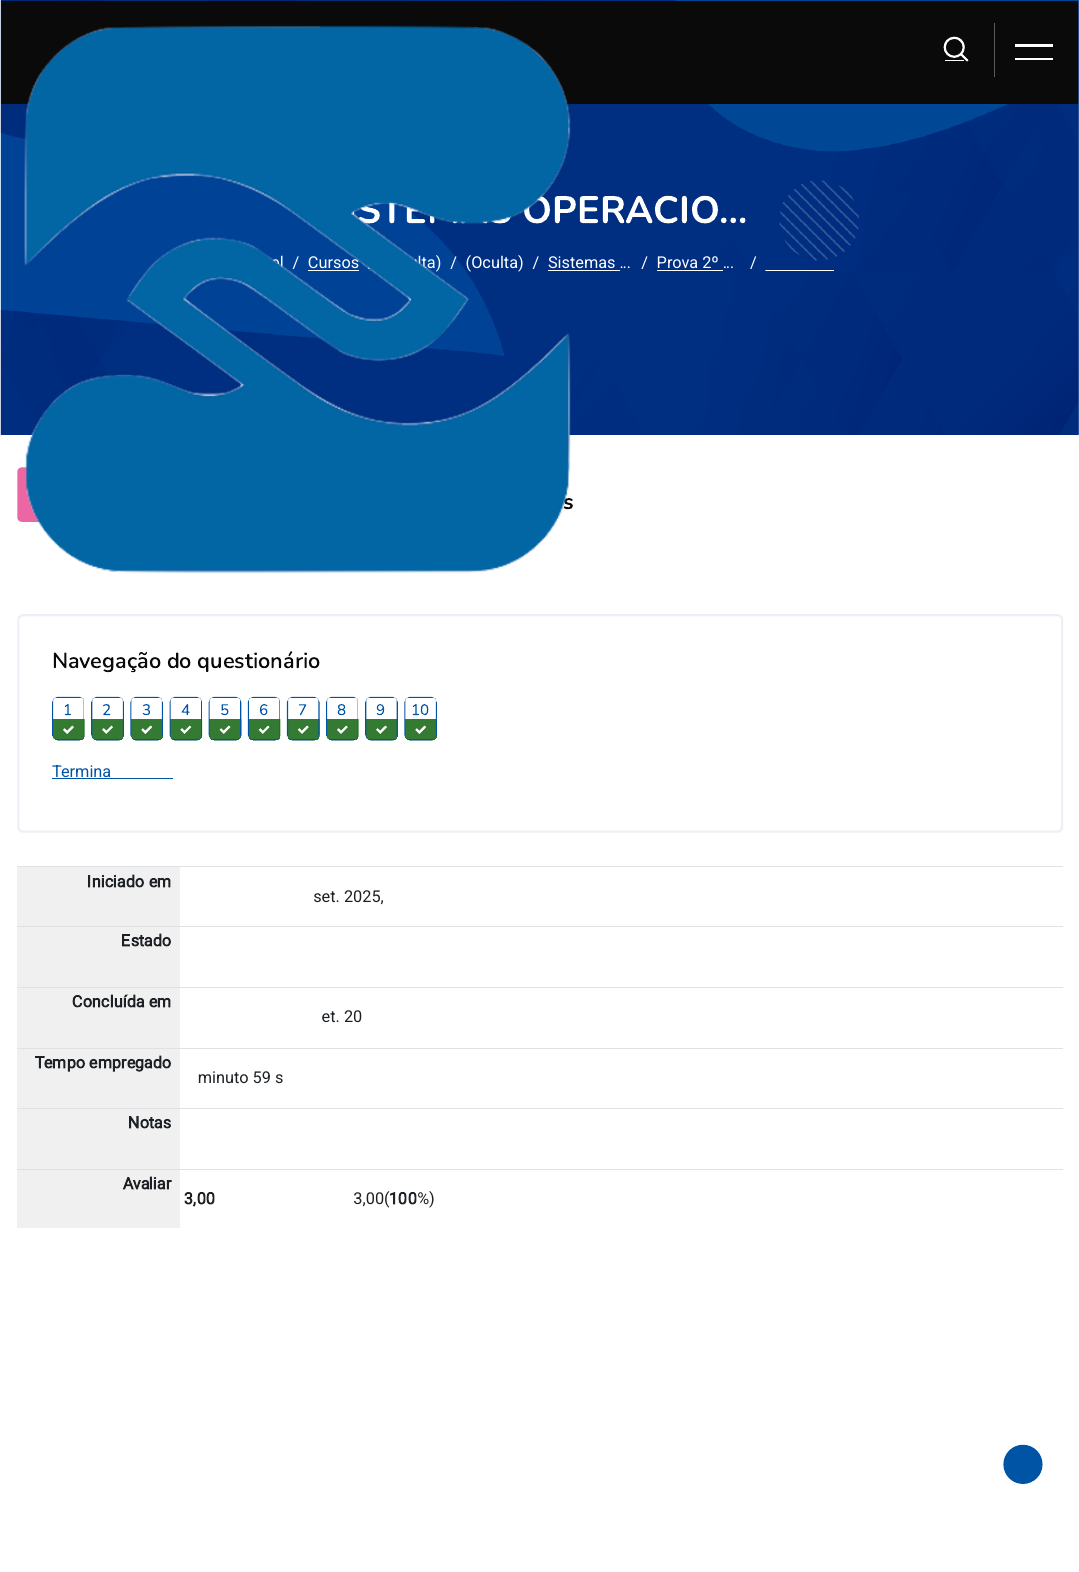Open question 8 from quiz navigation
Viewport: 1079px width, 1572px height.
click(x=342, y=718)
